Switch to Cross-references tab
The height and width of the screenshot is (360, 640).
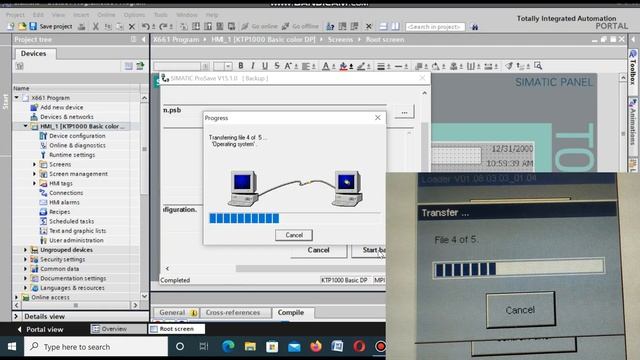point(233,313)
